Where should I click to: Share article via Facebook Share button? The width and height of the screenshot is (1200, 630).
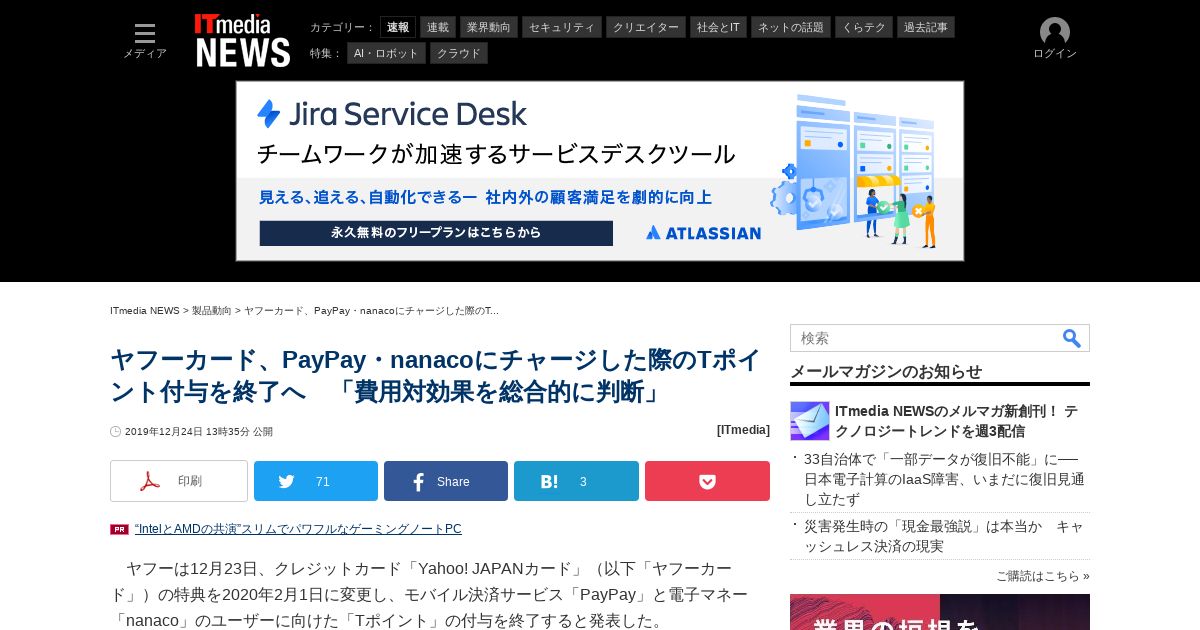pos(446,481)
